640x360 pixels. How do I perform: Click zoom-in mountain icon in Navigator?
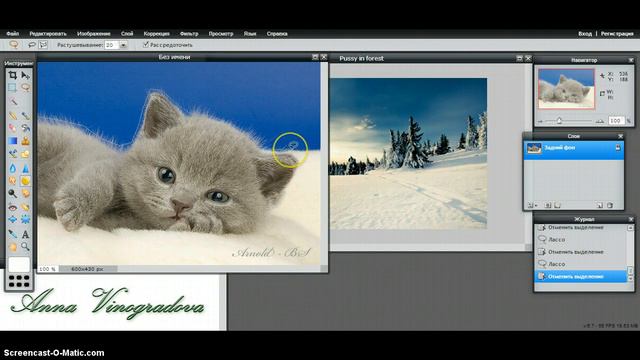coord(600,121)
